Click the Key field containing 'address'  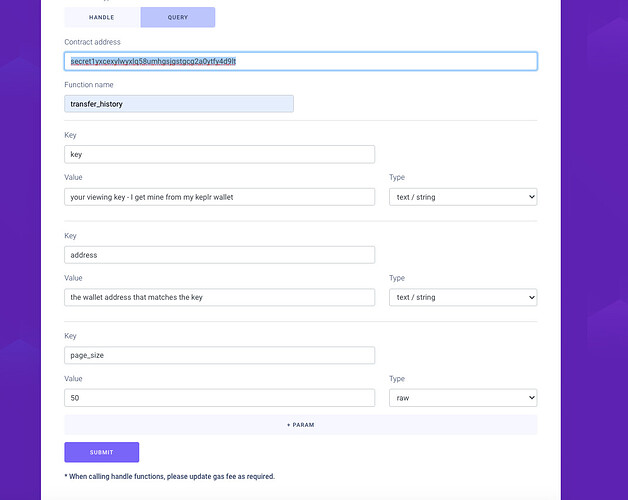[219, 255]
